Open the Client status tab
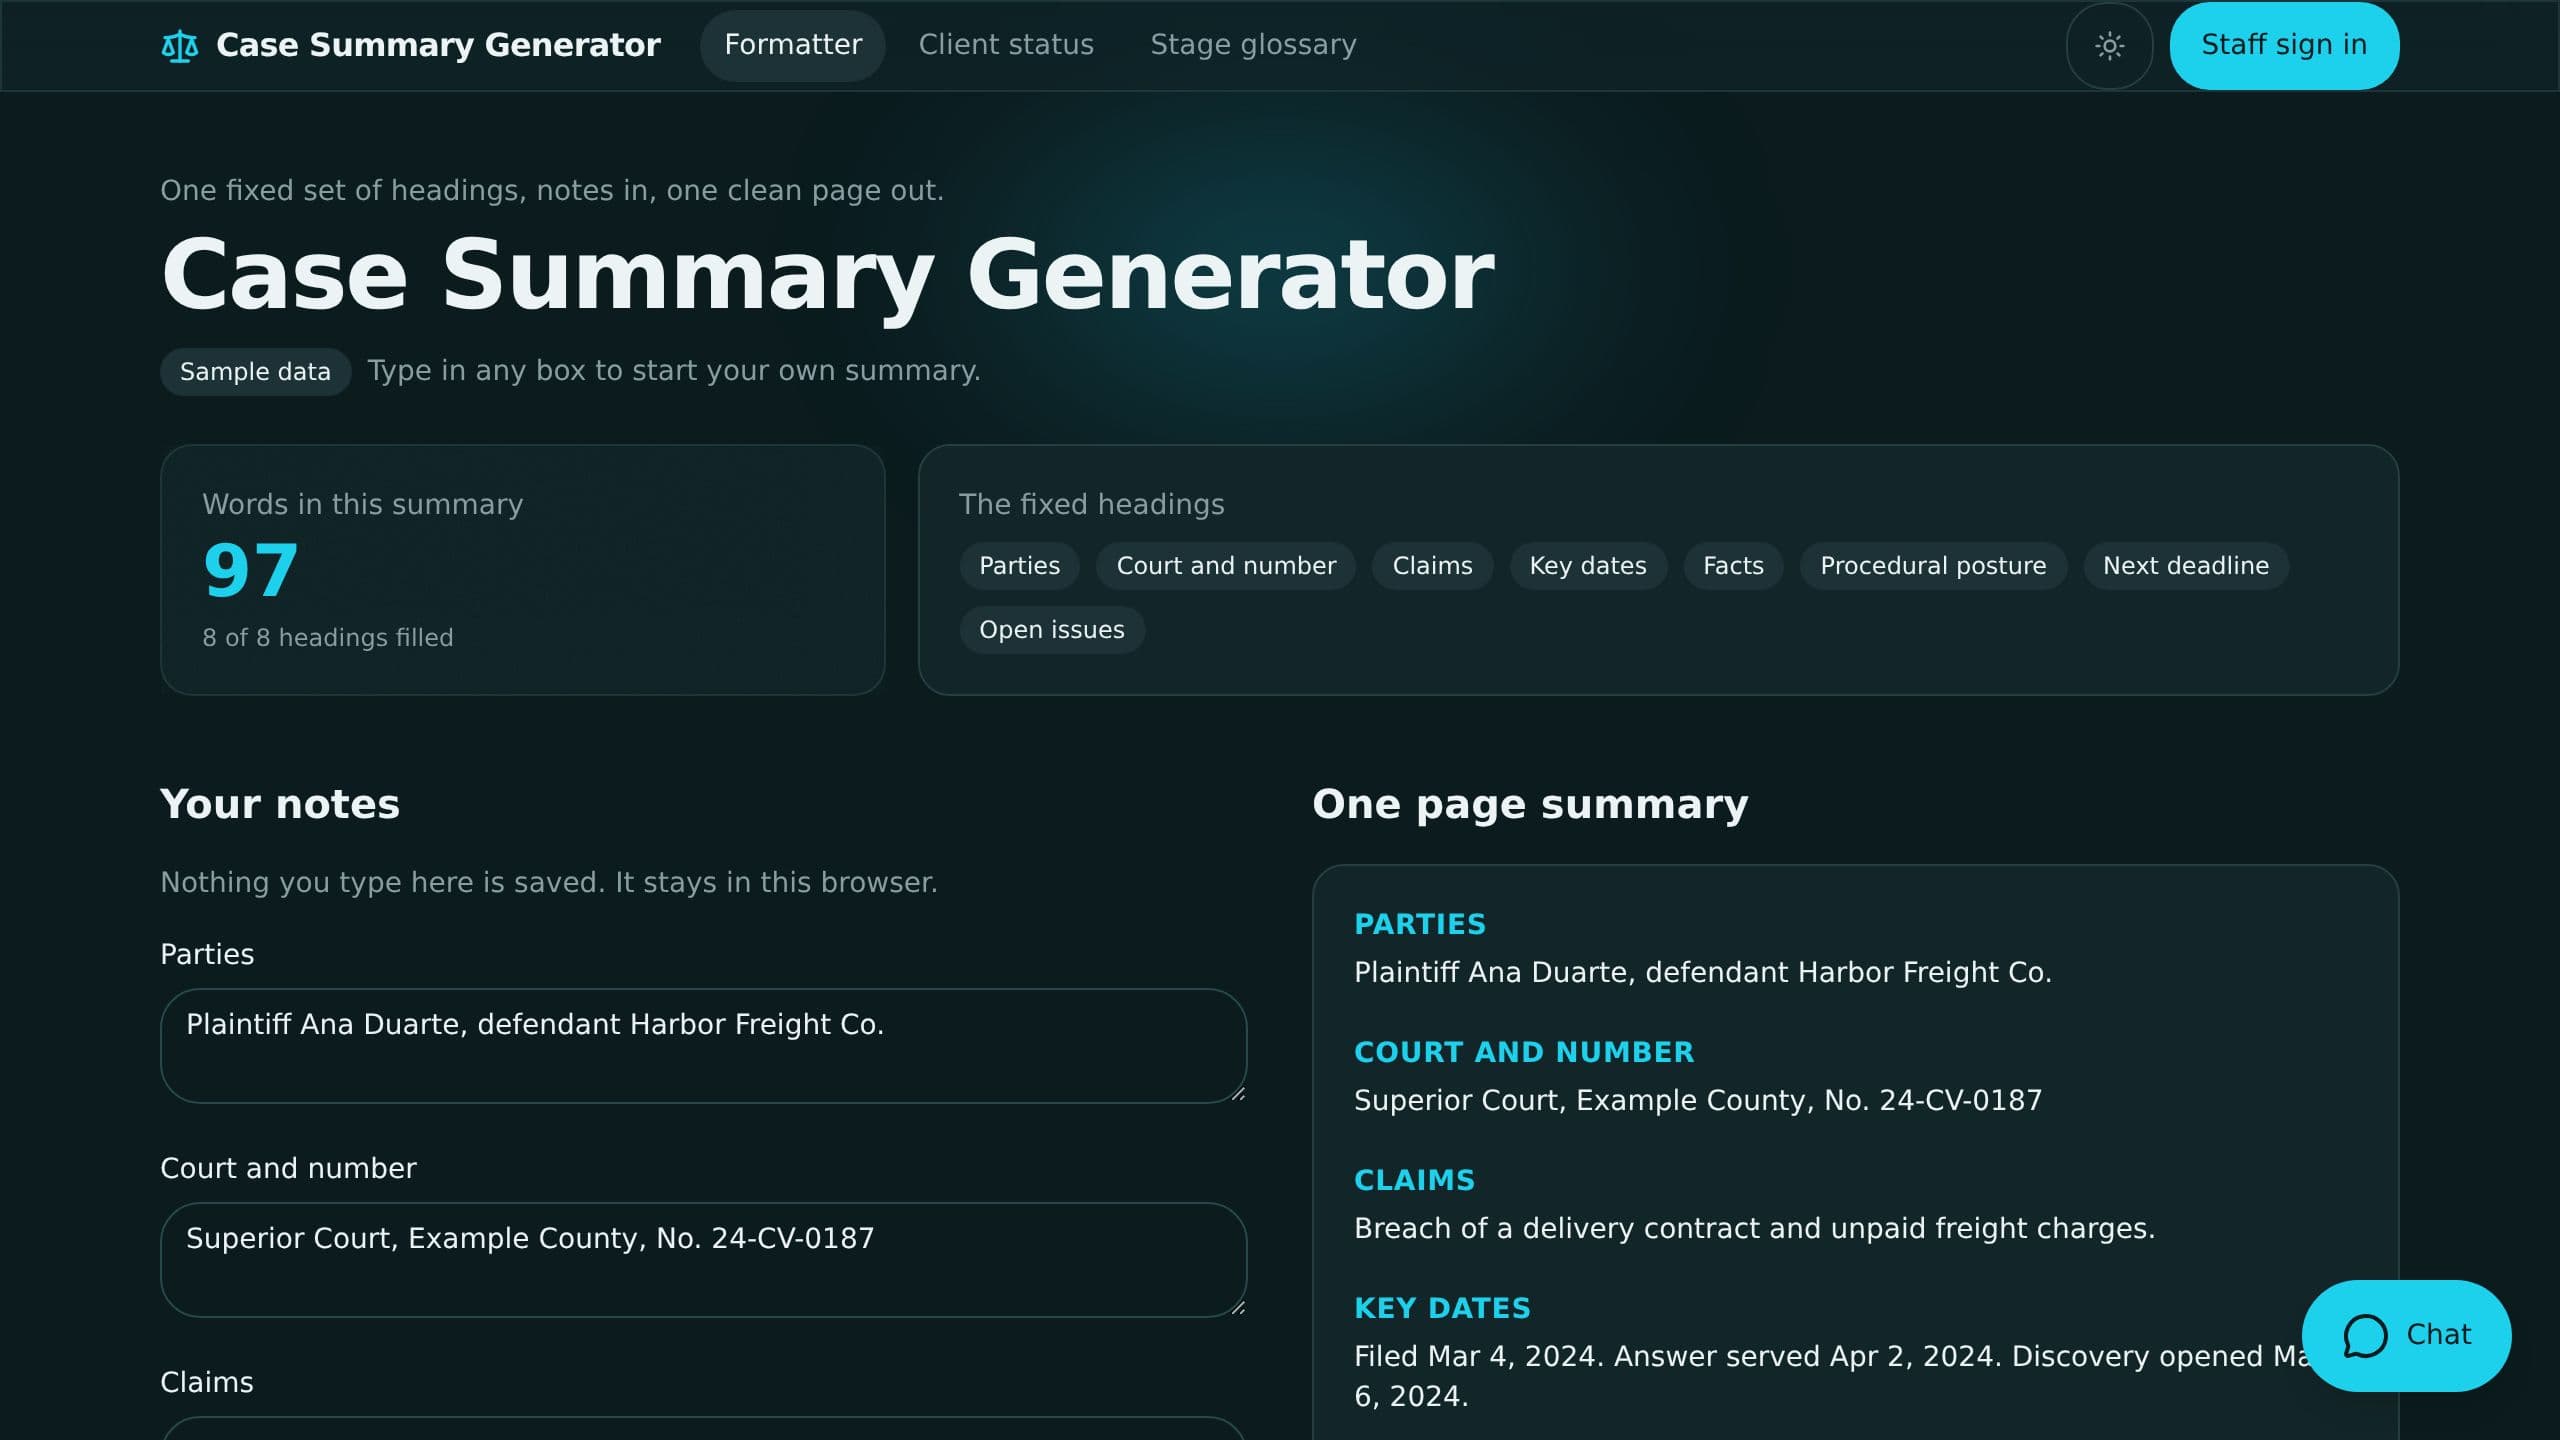 [x=1006, y=45]
